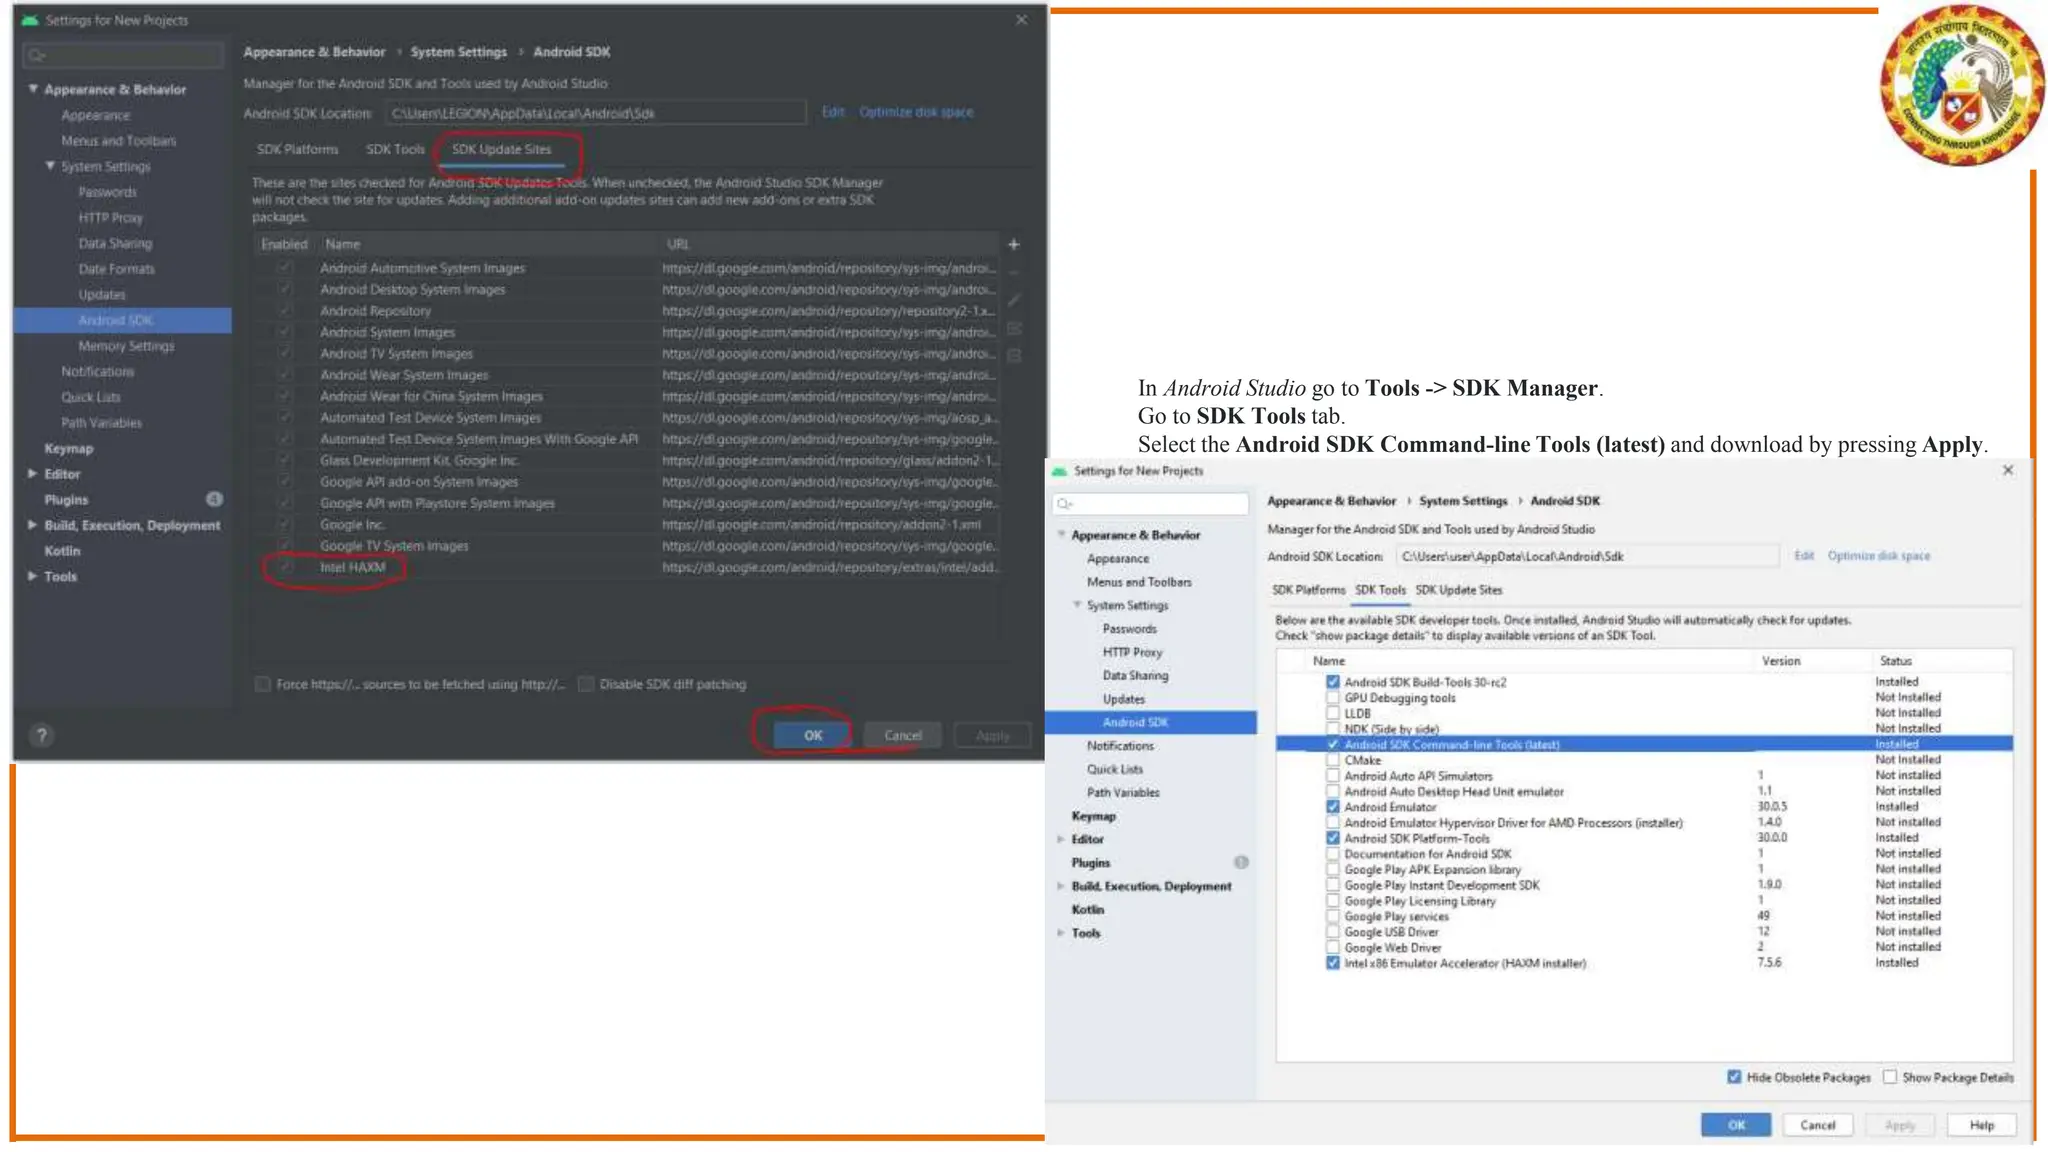
Task: Open SDK Update Sites tab in light window
Action: click(x=1458, y=590)
